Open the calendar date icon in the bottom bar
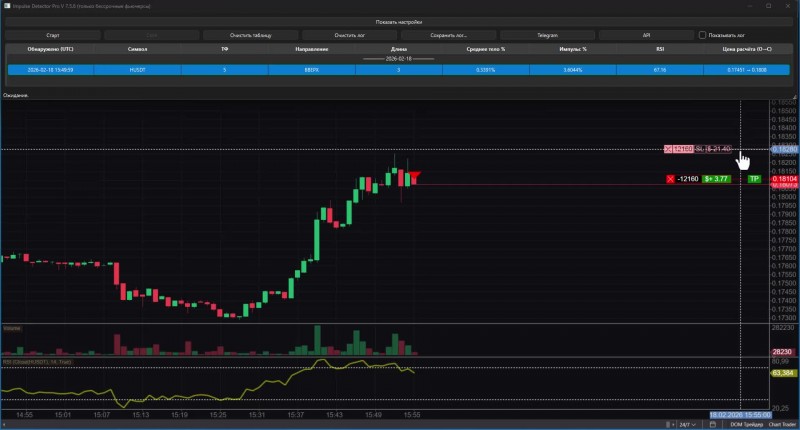800x430 pixels. click(713, 424)
